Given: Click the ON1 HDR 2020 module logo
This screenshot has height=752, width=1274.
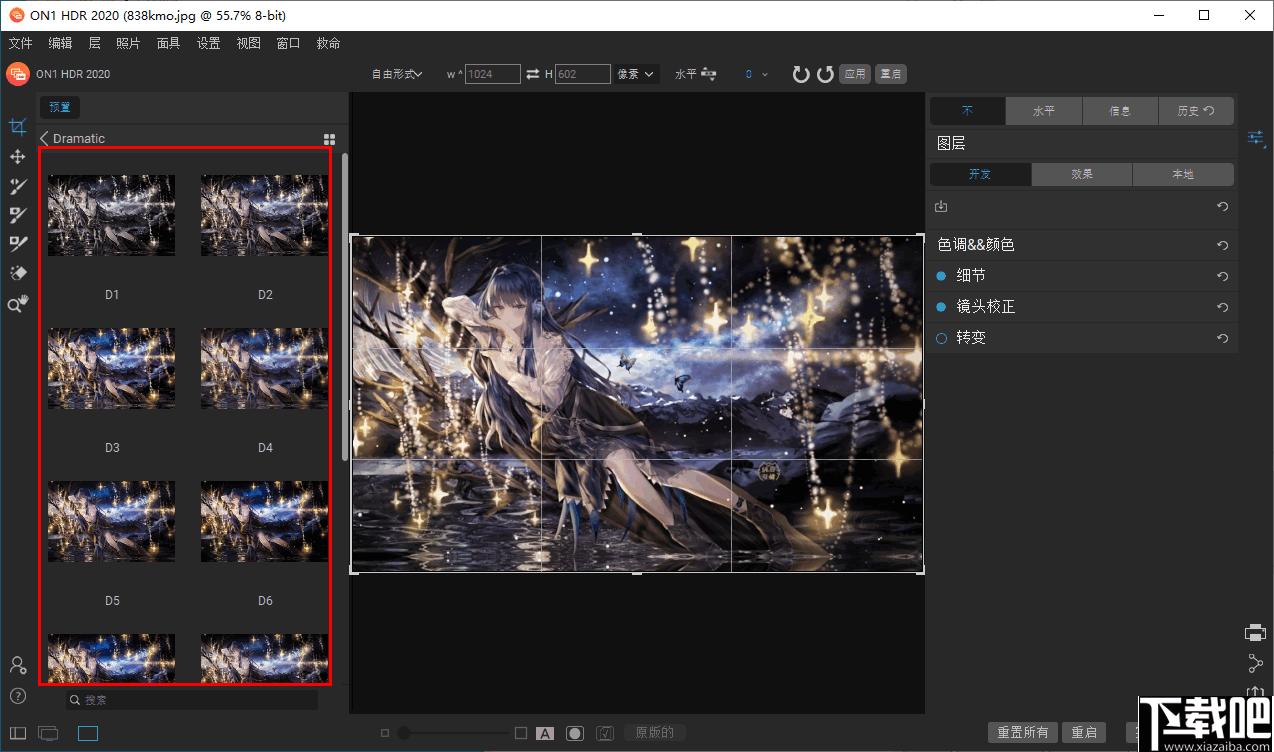Looking at the screenshot, I should (x=18, y=74).
